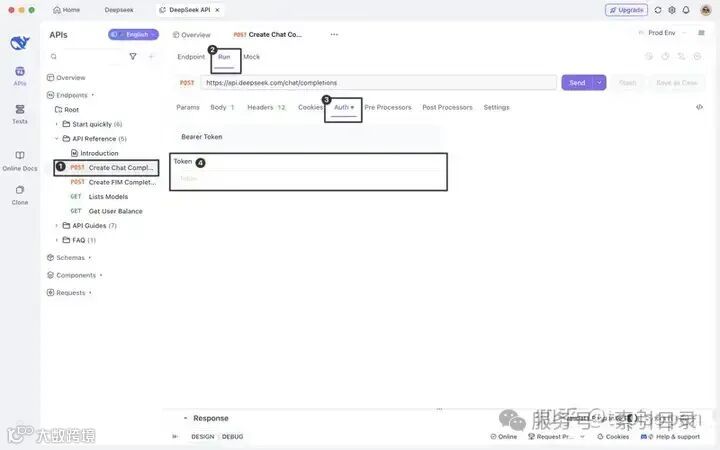Switch to the Deepseek window tab
Screen dimensions: 720x450
coord(118,10)
